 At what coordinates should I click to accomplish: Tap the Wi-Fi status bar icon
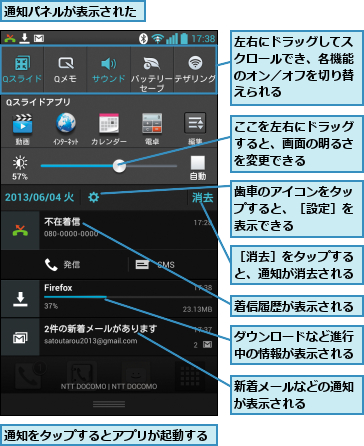click(x=157, y=39)
